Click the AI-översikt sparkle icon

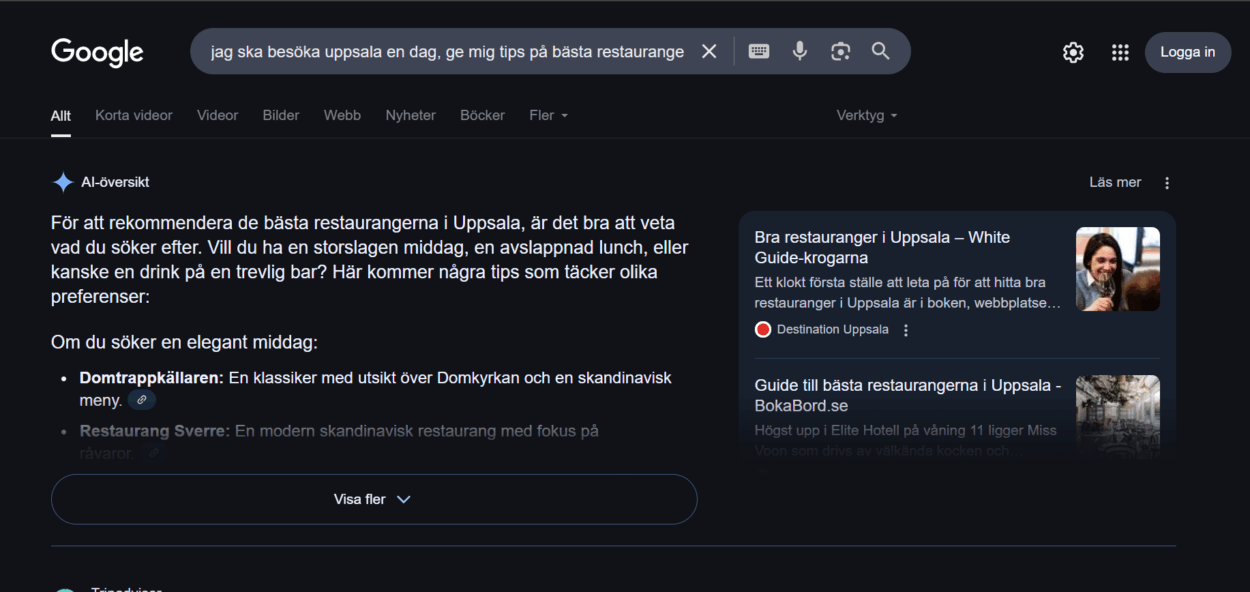63,182
